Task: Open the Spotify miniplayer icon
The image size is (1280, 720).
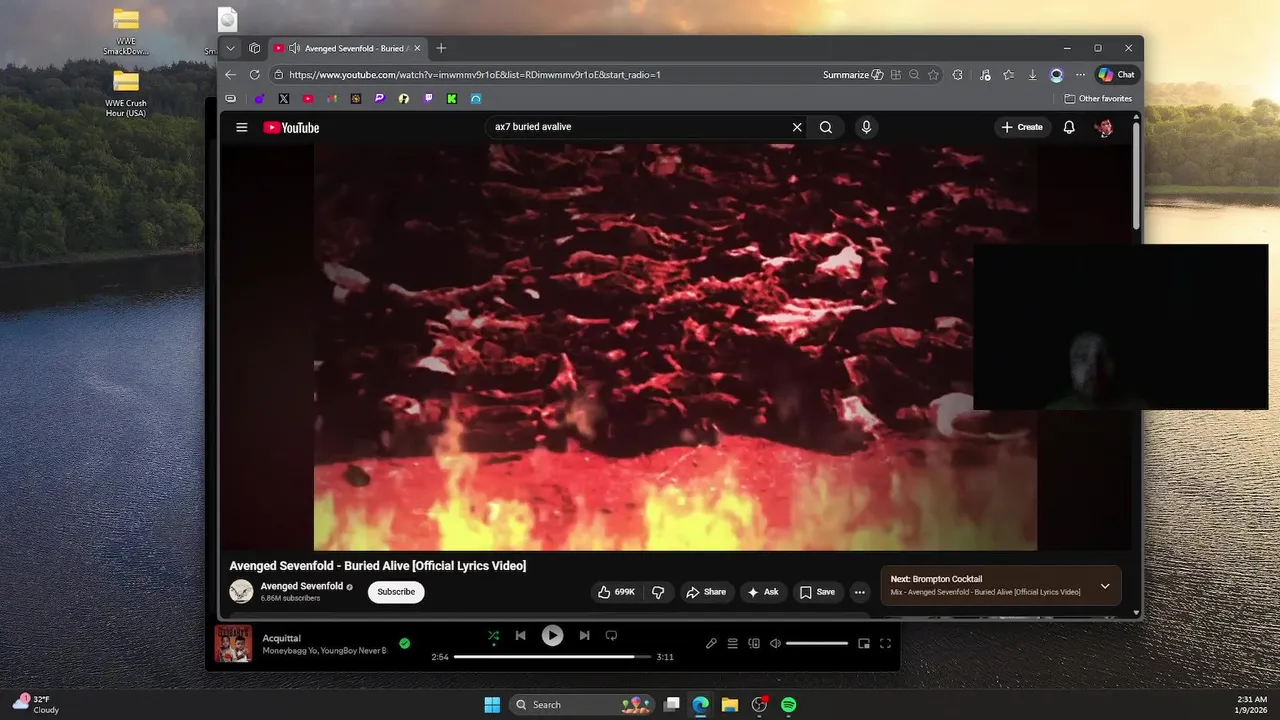Action: coord(864,644)
